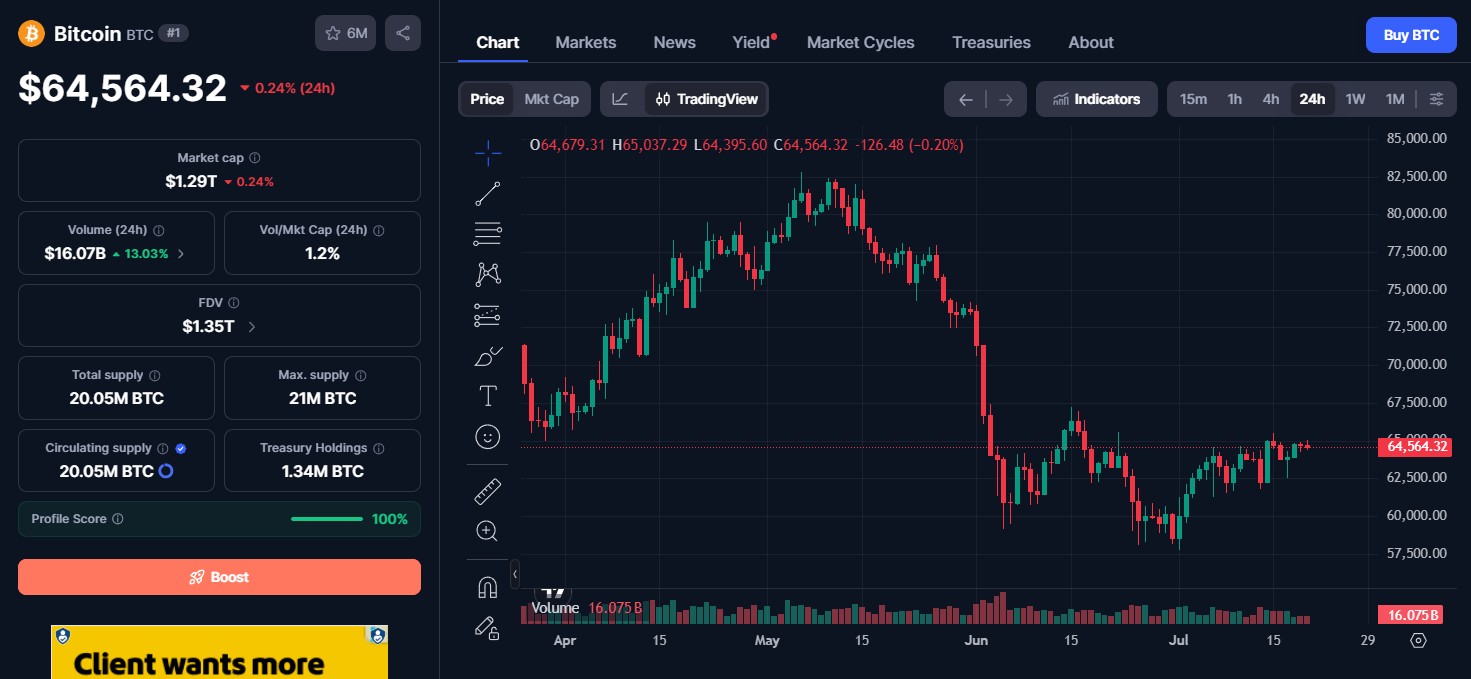1471x679 pixels.
Task: Show Volume (24h) info icon
Action: point(158,230)
